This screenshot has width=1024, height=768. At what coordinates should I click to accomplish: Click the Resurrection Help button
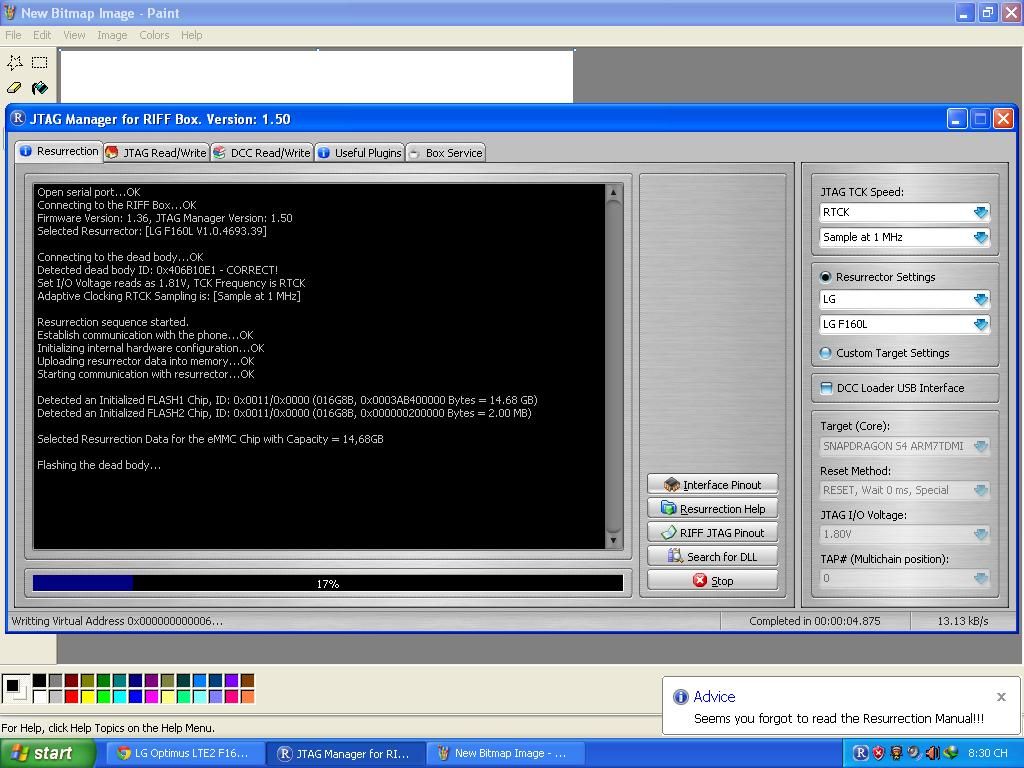click(x=712, y=509)
